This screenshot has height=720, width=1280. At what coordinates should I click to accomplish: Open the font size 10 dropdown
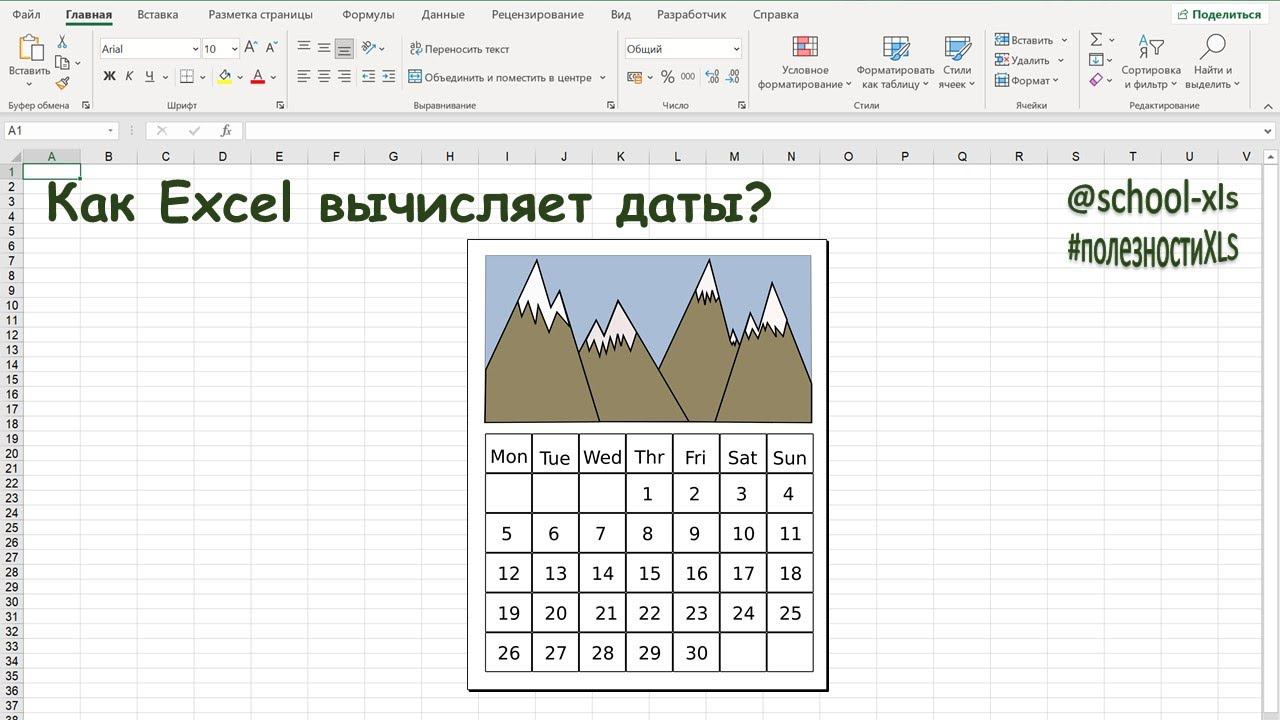234,49
